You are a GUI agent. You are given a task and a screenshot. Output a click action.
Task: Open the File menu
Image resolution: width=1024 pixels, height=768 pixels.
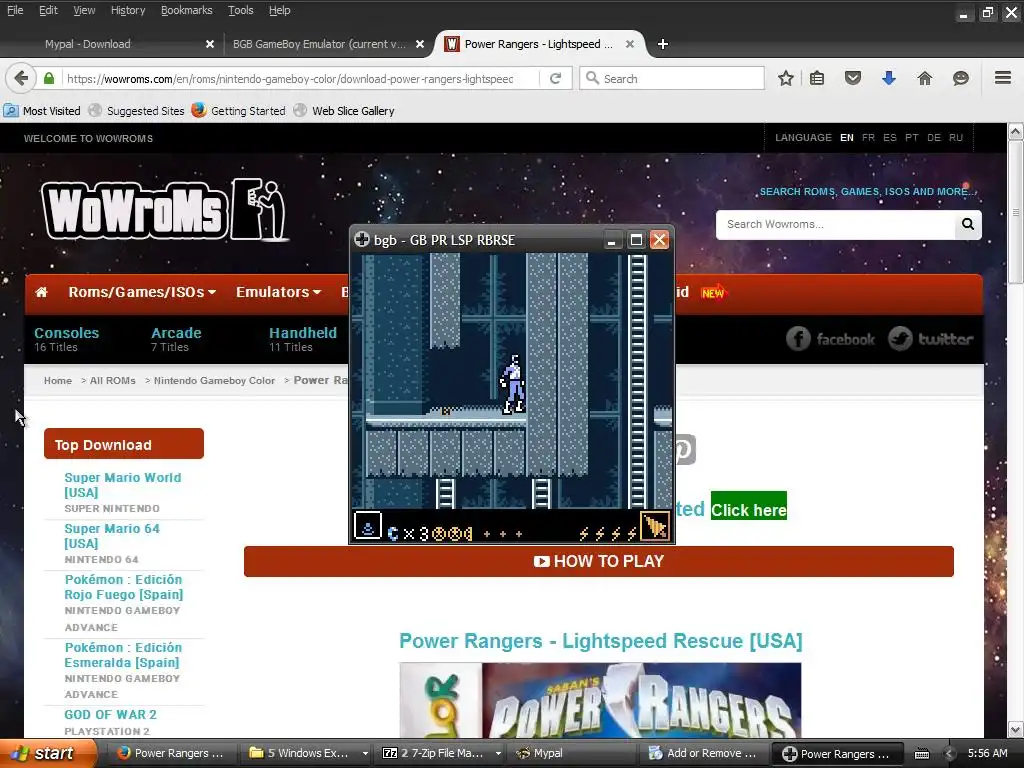click(x=15, y=10)
